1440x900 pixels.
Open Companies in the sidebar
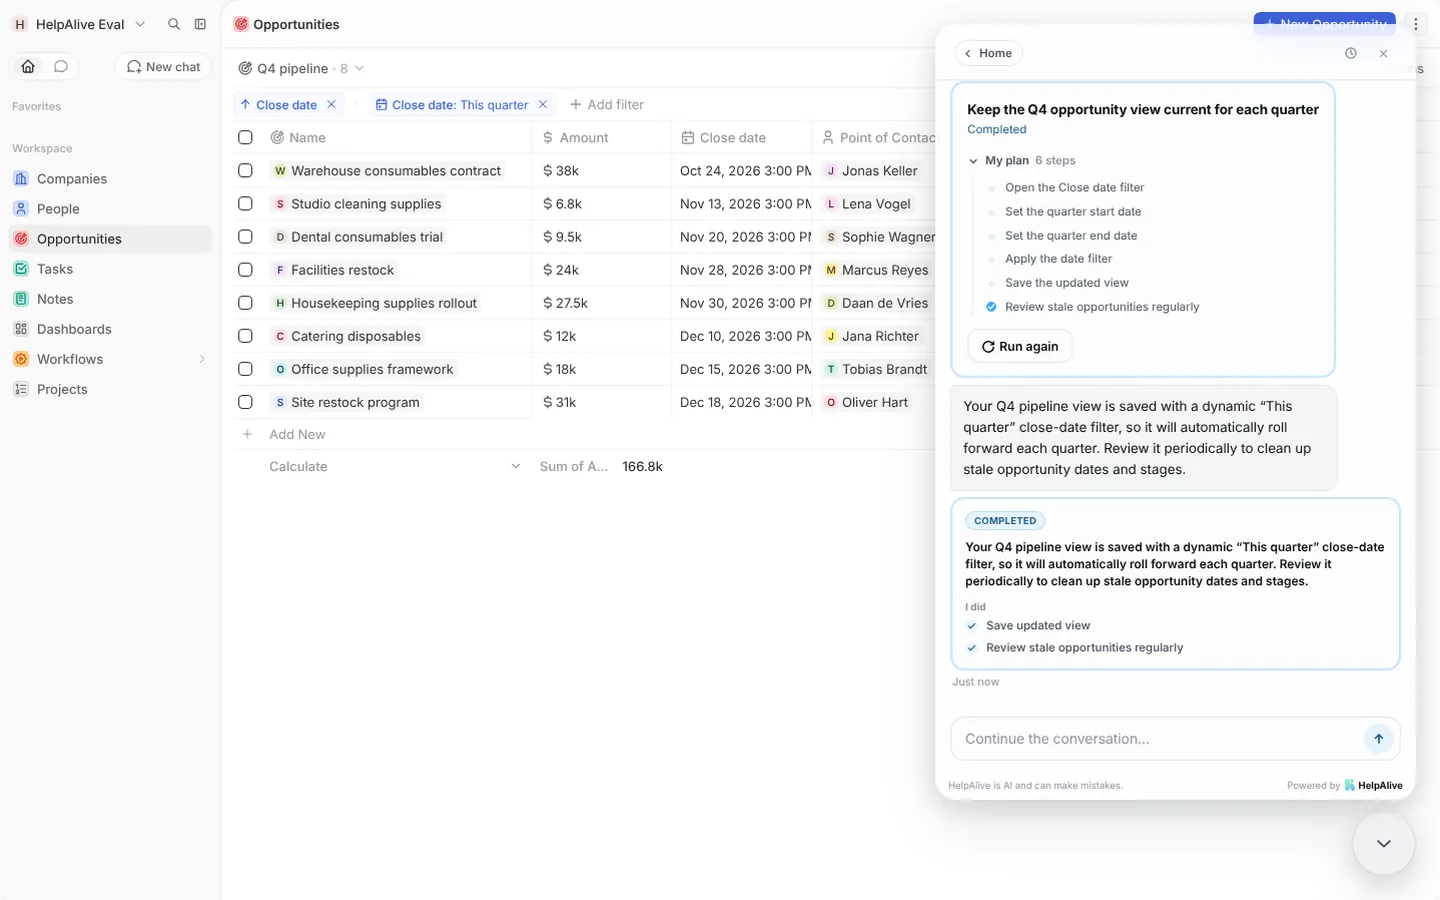pyautogui.click(x=110, y=179)
